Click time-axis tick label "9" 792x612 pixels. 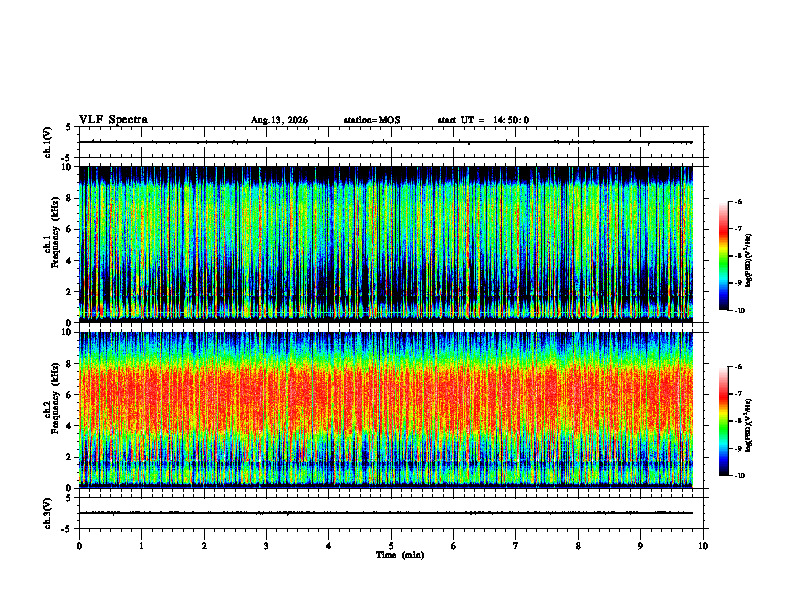tap(640, 546)
